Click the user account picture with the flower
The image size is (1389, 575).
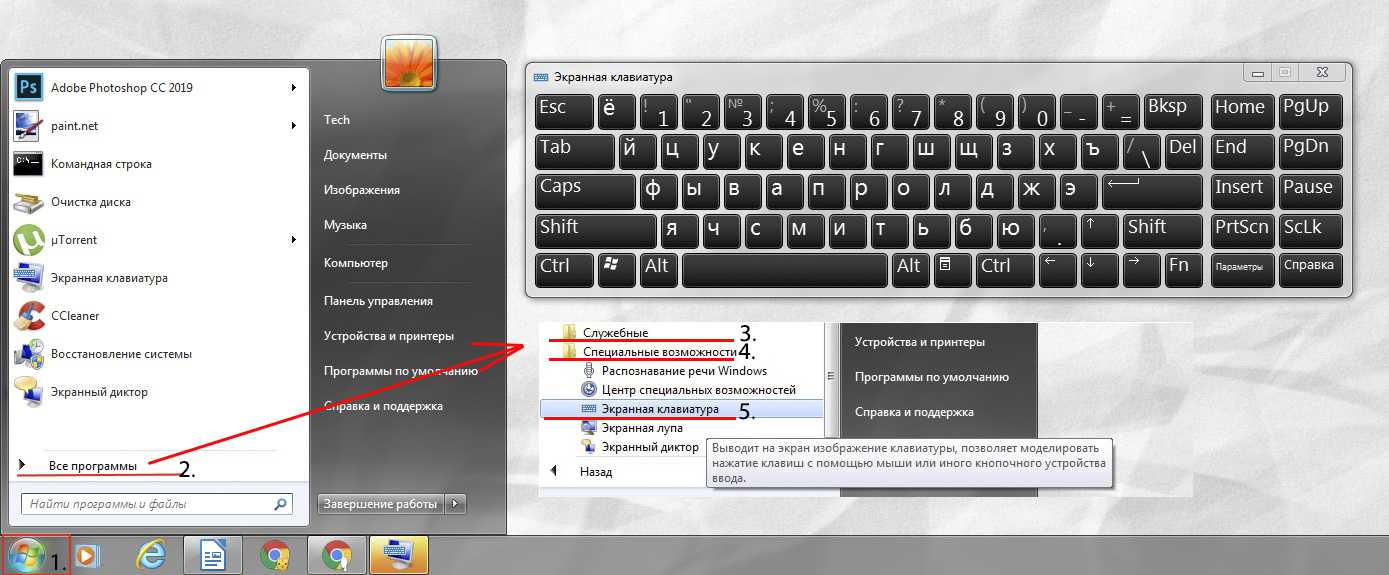pos(407,64)
